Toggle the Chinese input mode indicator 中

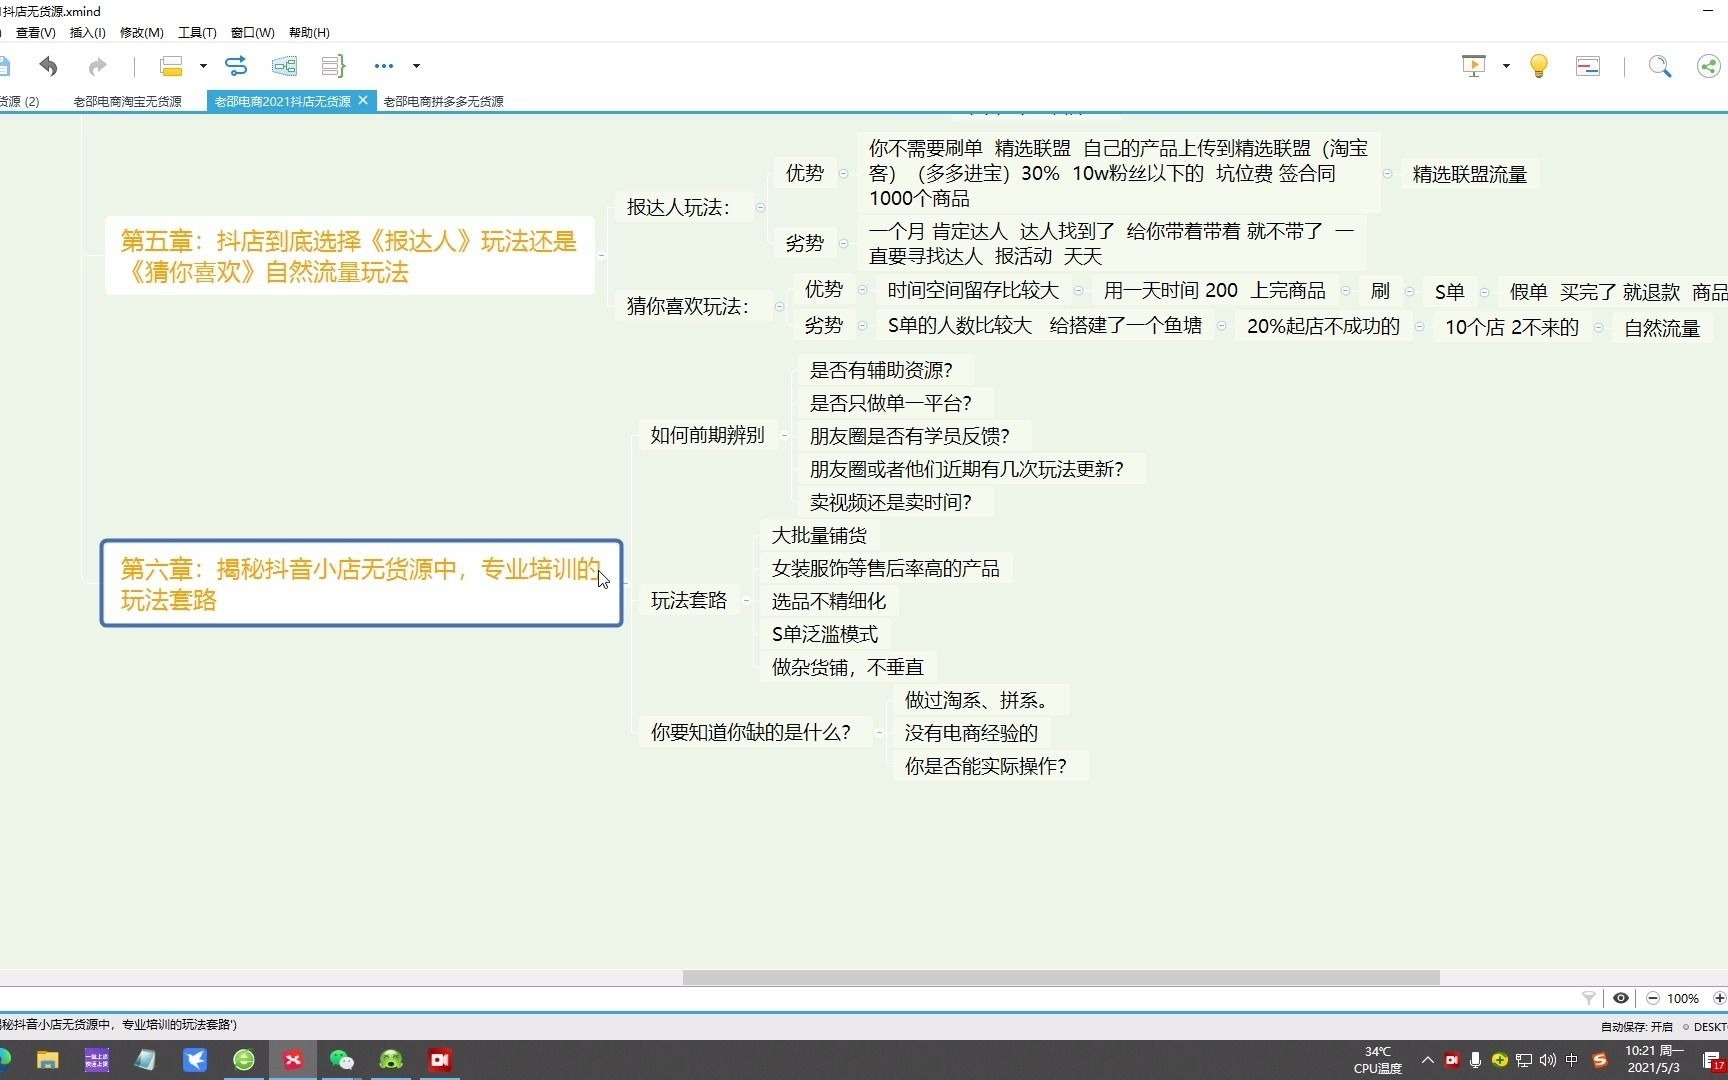pyautogui.click(x=1572, y=1060)
